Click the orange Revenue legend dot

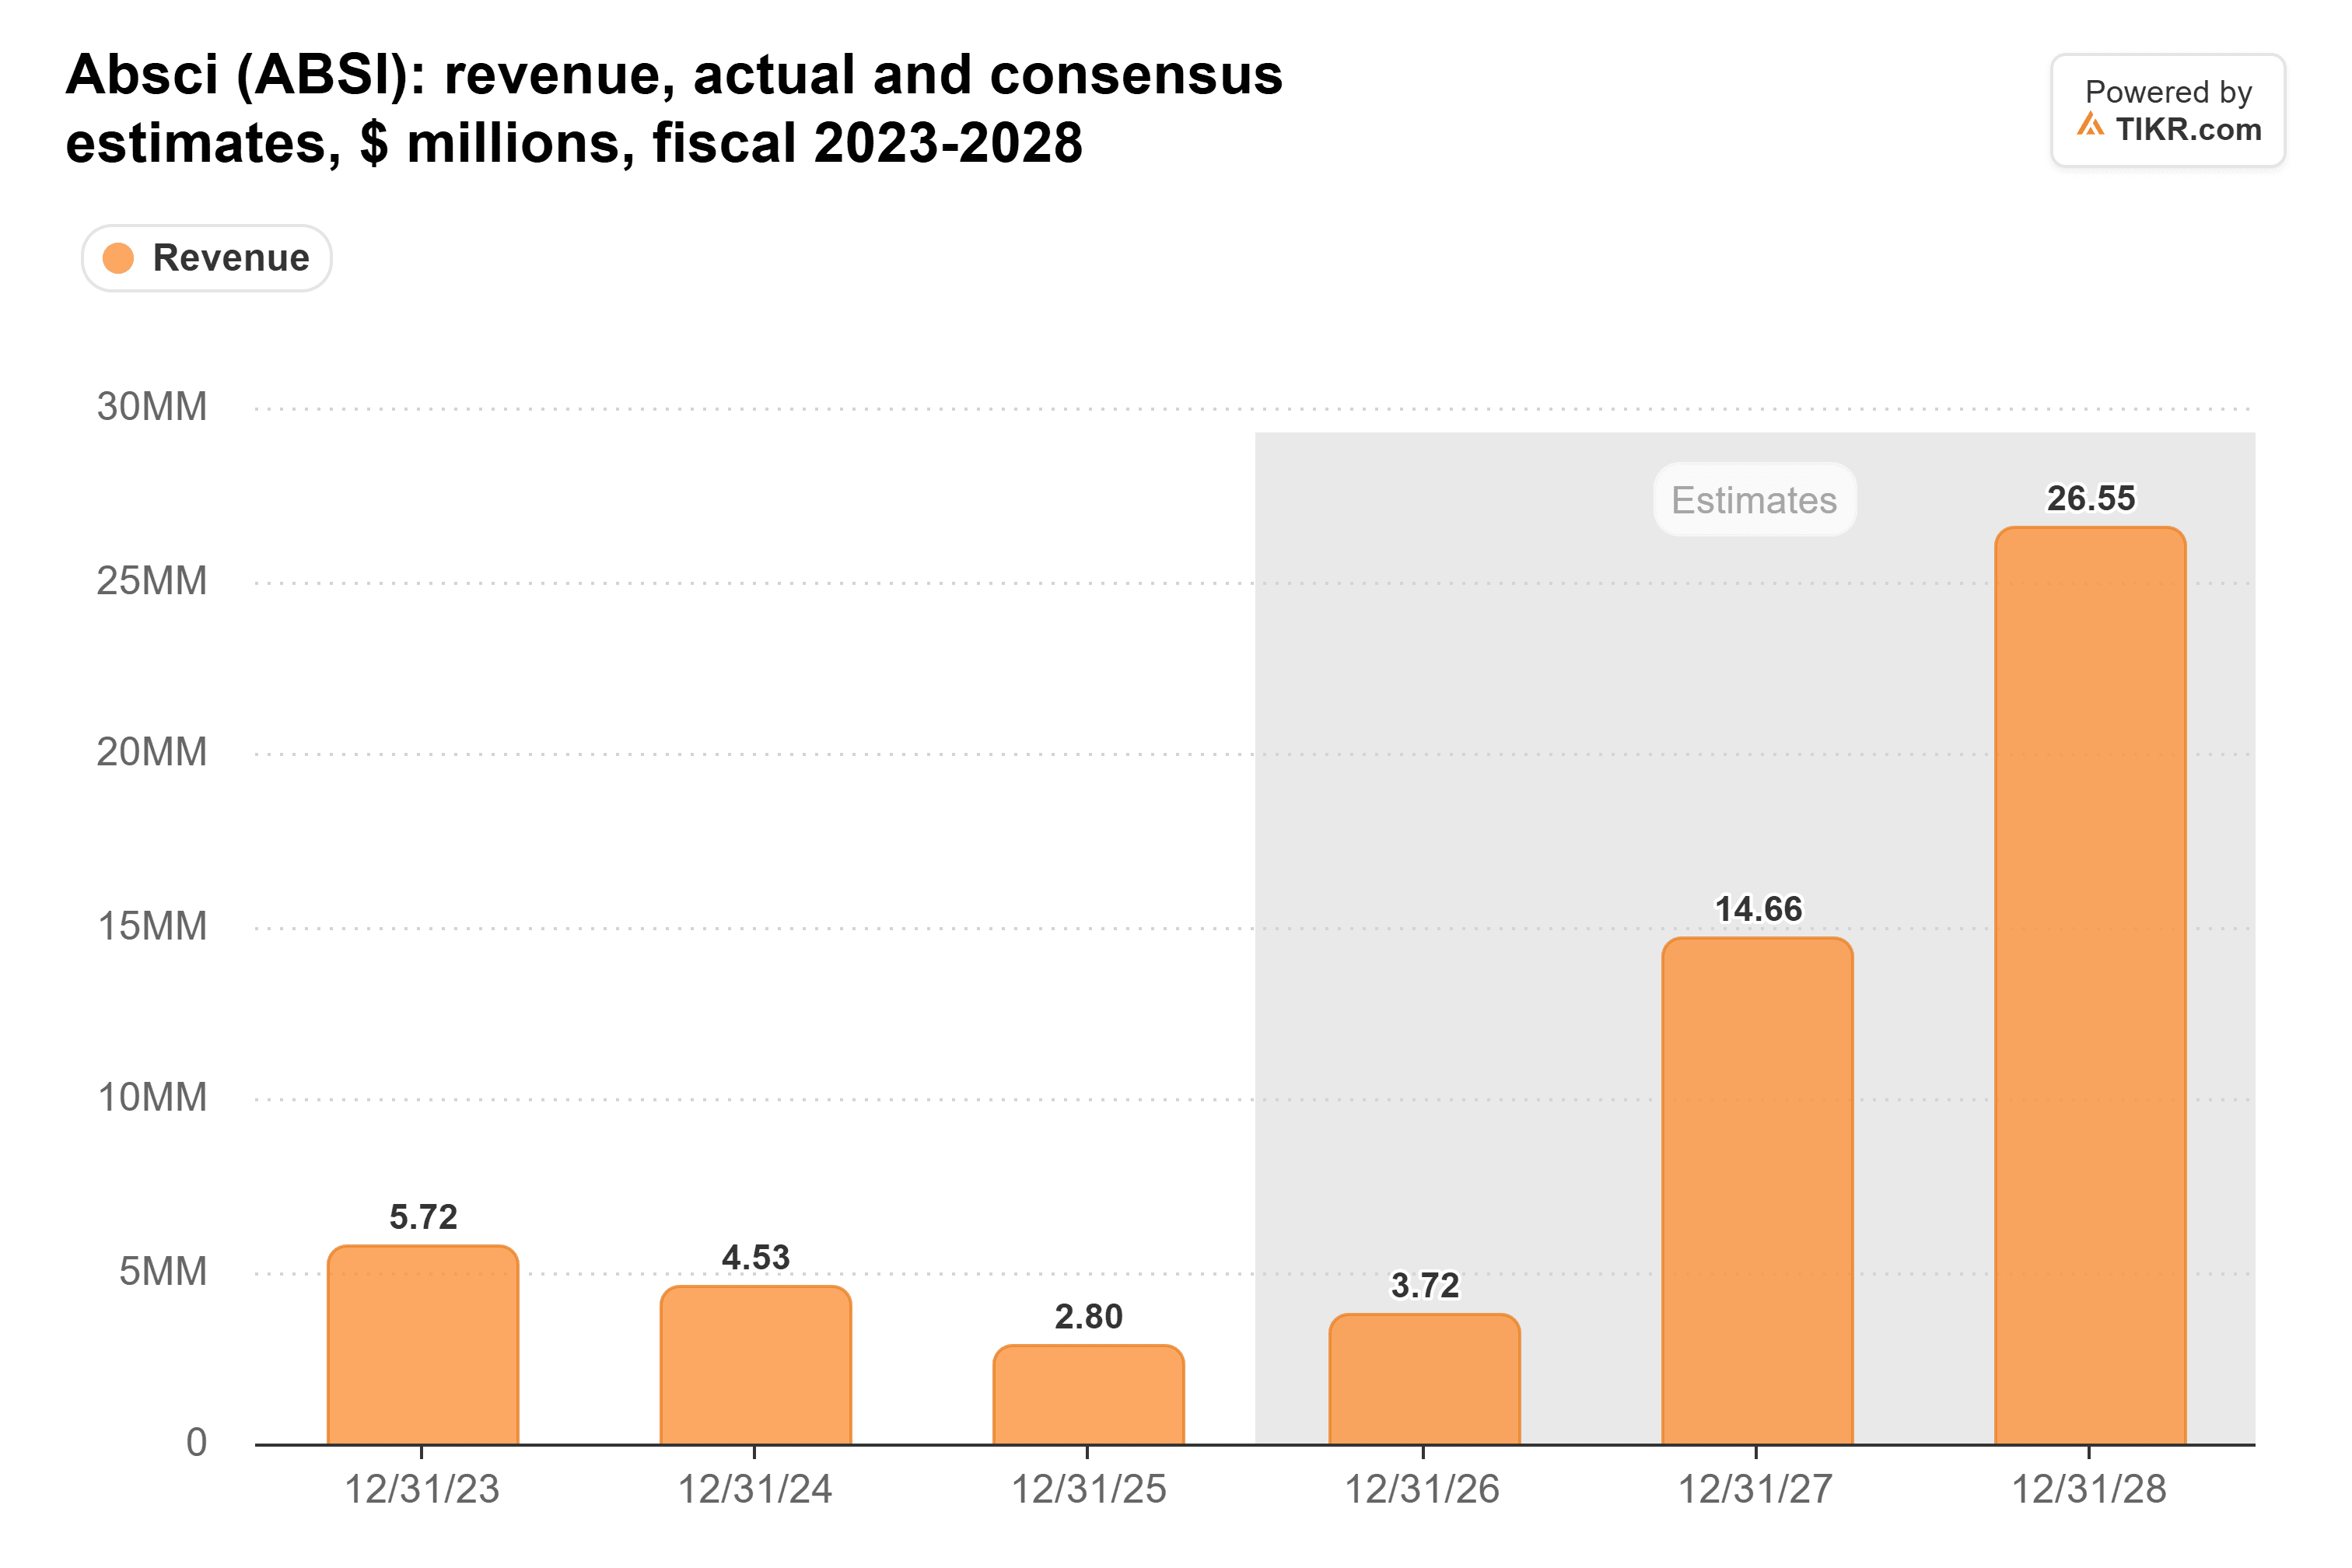pyautogui.click(x=118, y=258)
